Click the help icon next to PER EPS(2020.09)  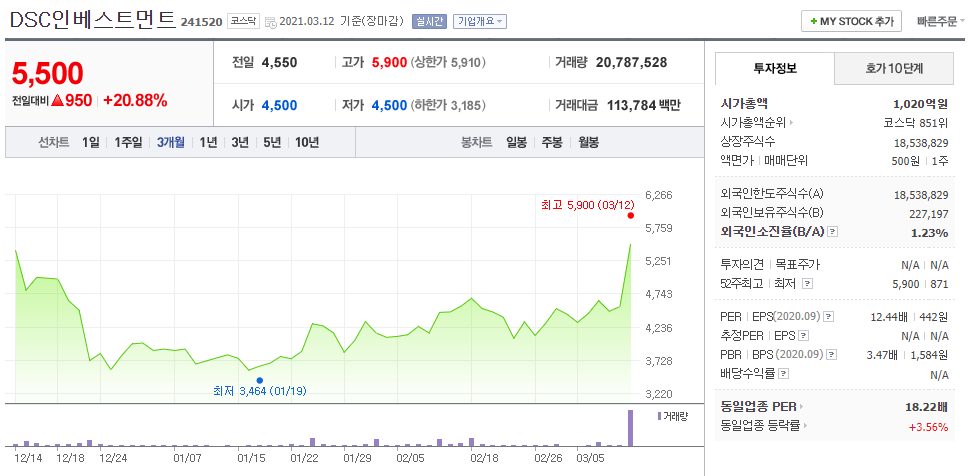(829, 317)
